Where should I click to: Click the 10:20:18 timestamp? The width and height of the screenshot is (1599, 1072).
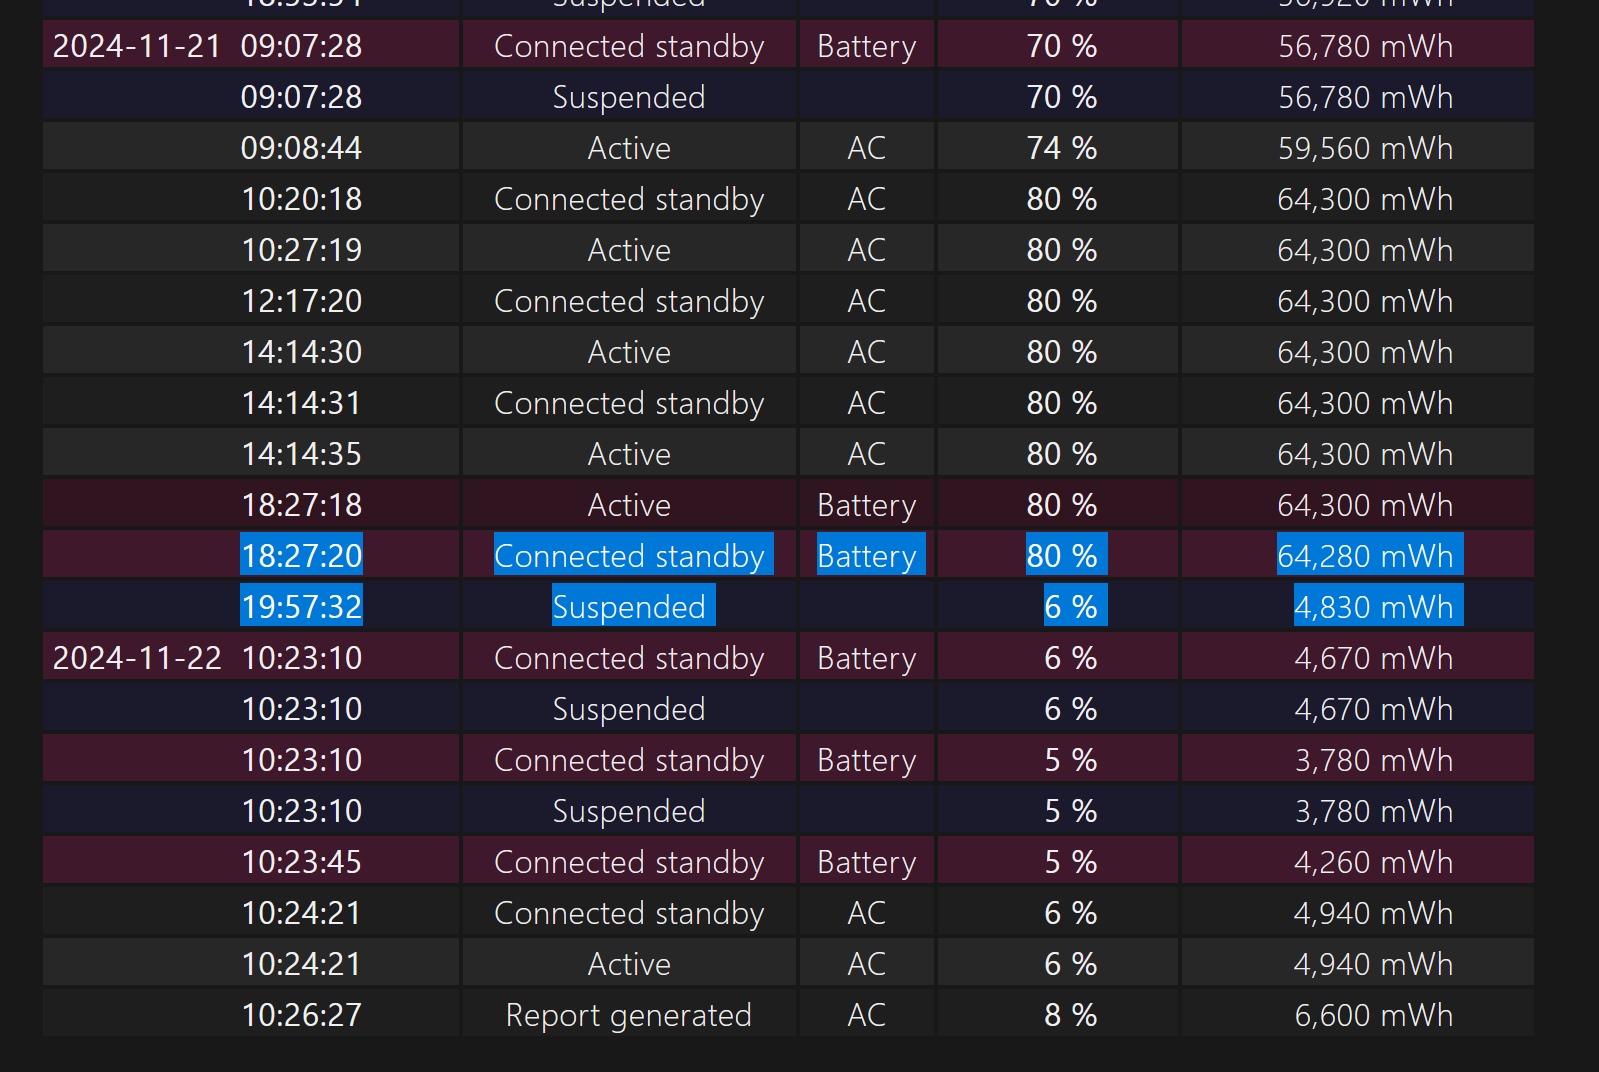click(x=301, y=199)
